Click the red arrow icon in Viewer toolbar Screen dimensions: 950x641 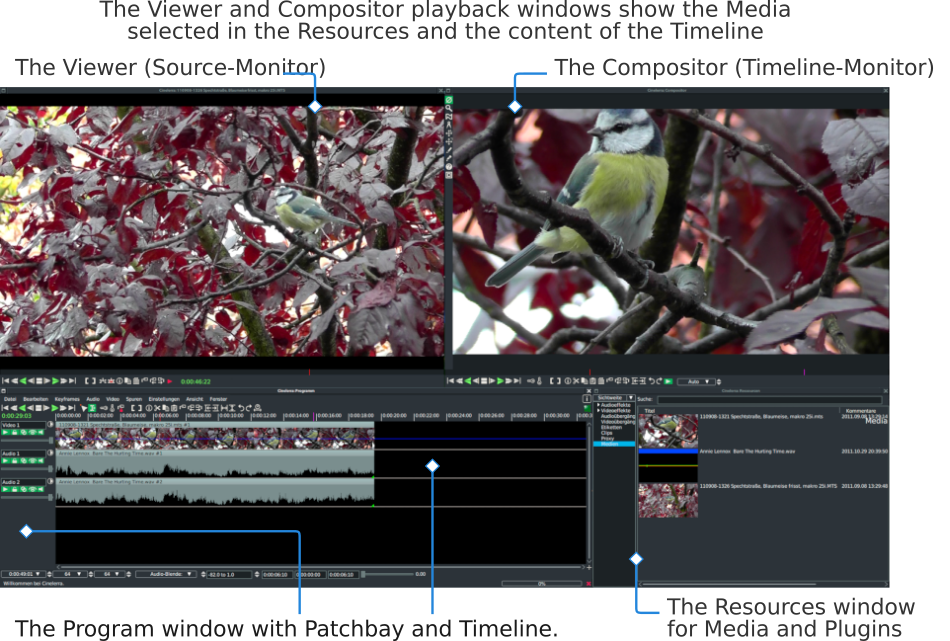click(x=170, y=381)
